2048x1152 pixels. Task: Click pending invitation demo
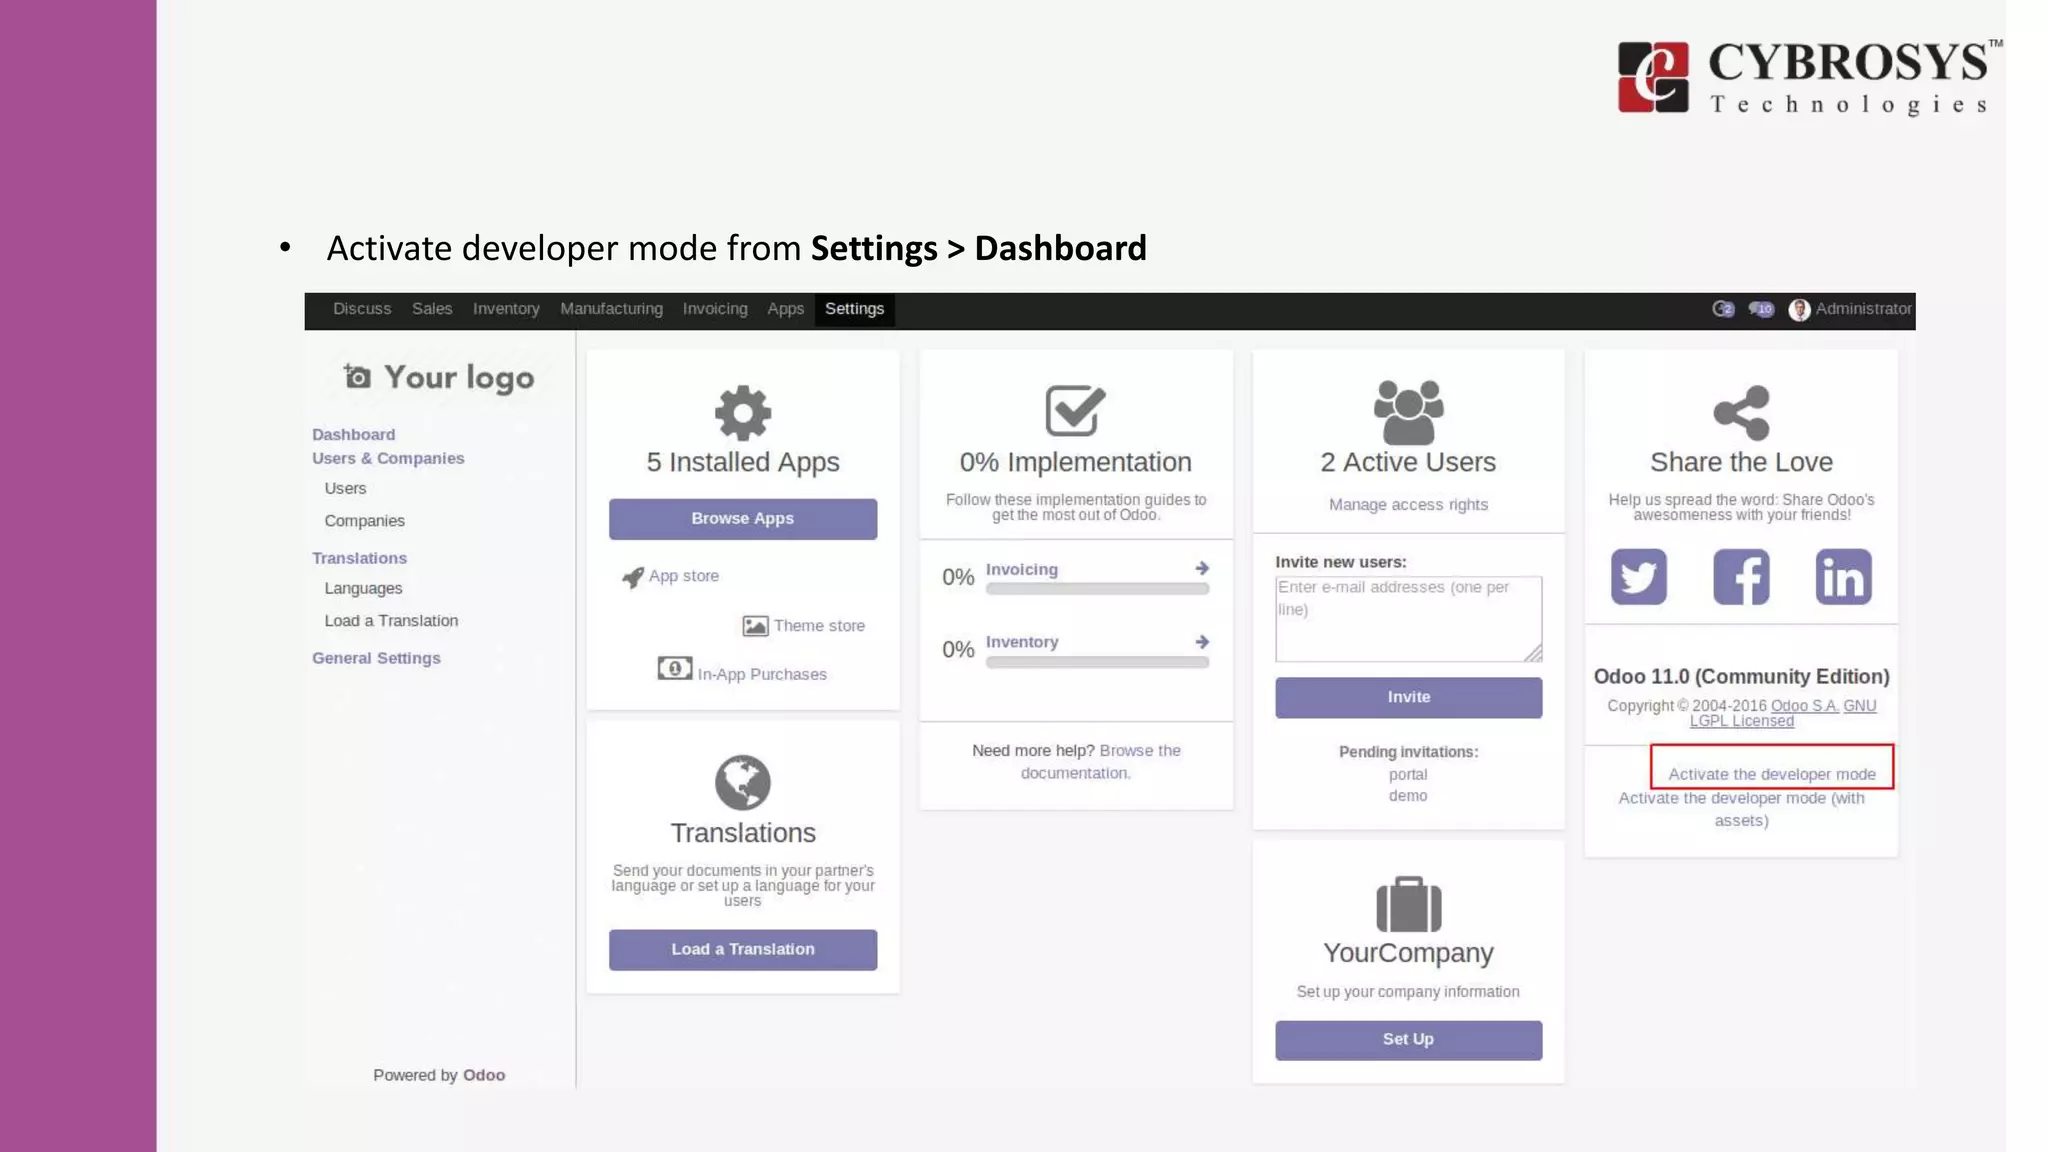[1408, 796]
